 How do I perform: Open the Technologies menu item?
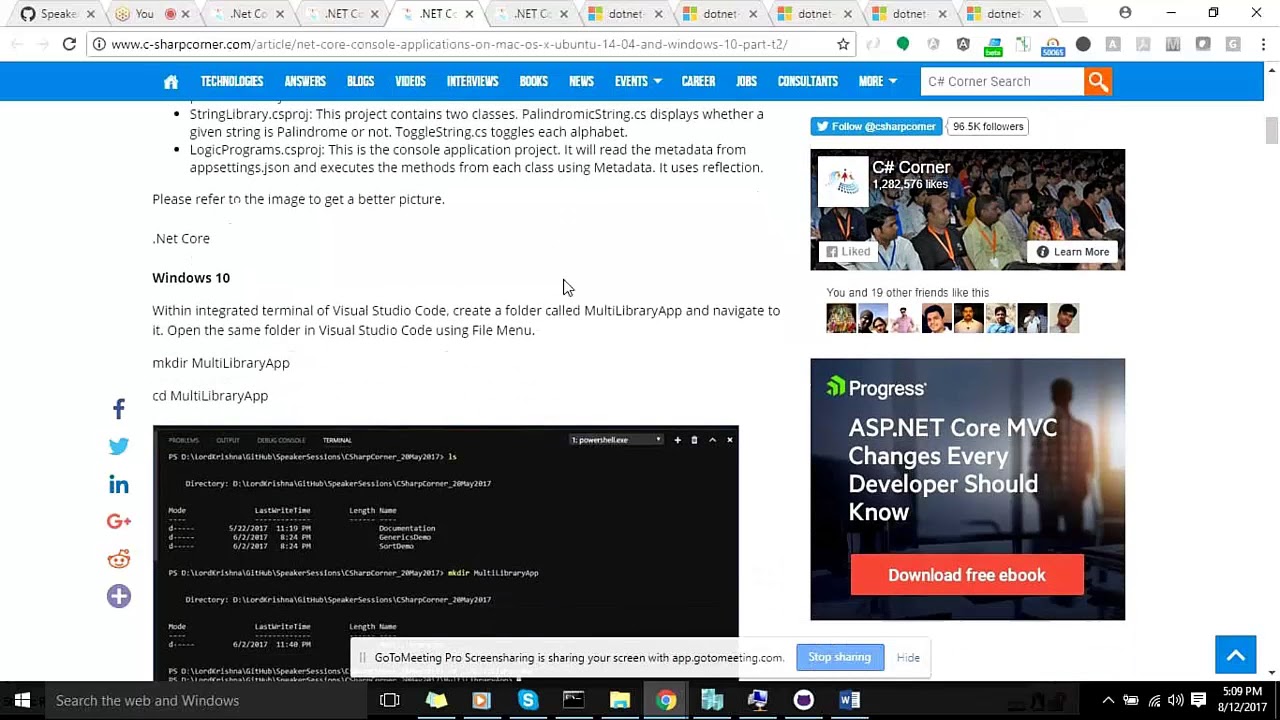tap(231, 82)
